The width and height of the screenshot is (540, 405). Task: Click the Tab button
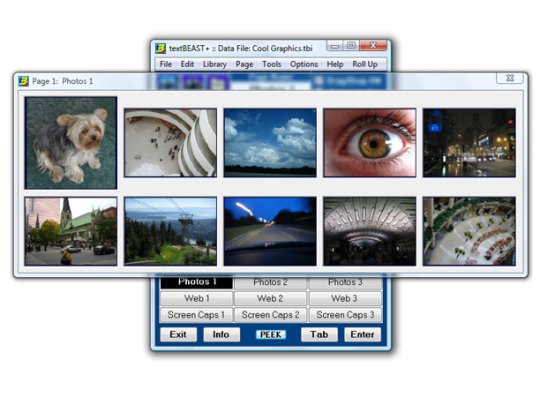(x=319, y=334)
